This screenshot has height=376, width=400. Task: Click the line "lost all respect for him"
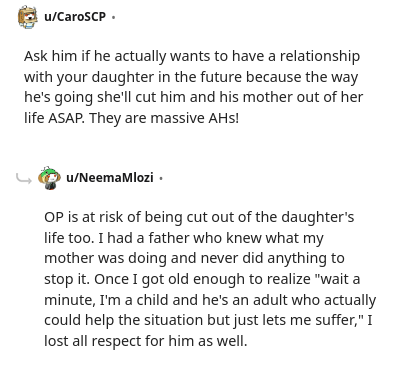146,341
